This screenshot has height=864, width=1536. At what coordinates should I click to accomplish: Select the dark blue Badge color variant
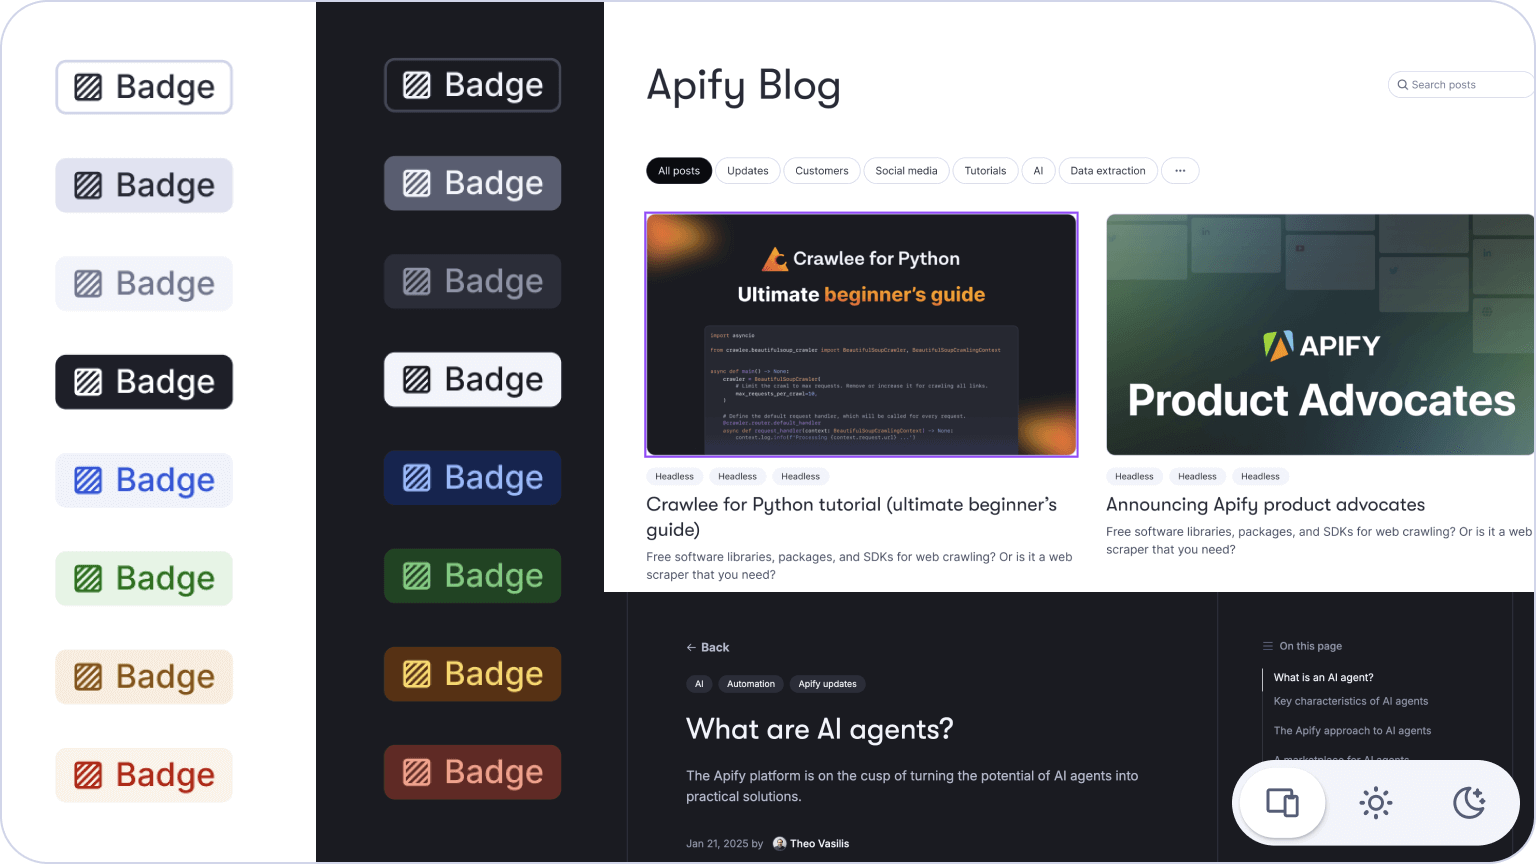(x=472, y=477)
